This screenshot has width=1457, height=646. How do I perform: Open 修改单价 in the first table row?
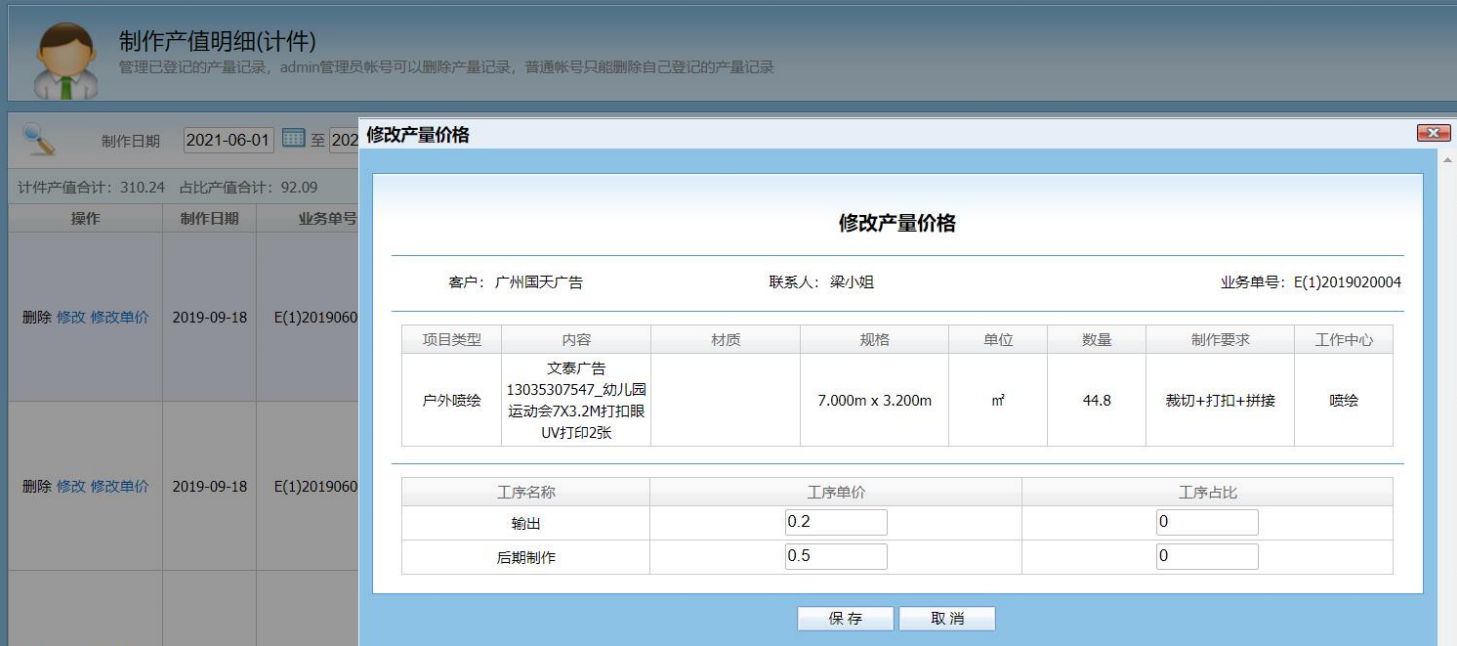[x=120, y=317]
